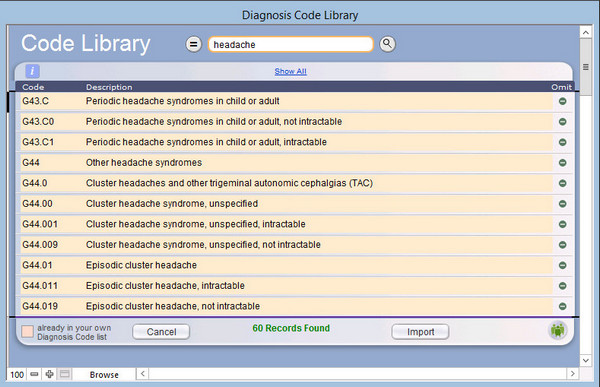
Task: Click the green people icon
Action: tap(558, 330)
